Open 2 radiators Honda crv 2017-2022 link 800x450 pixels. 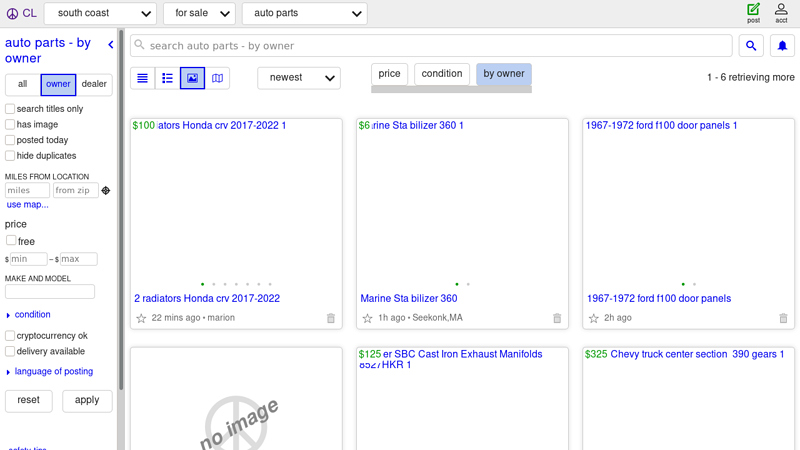(x=207, y=298)
